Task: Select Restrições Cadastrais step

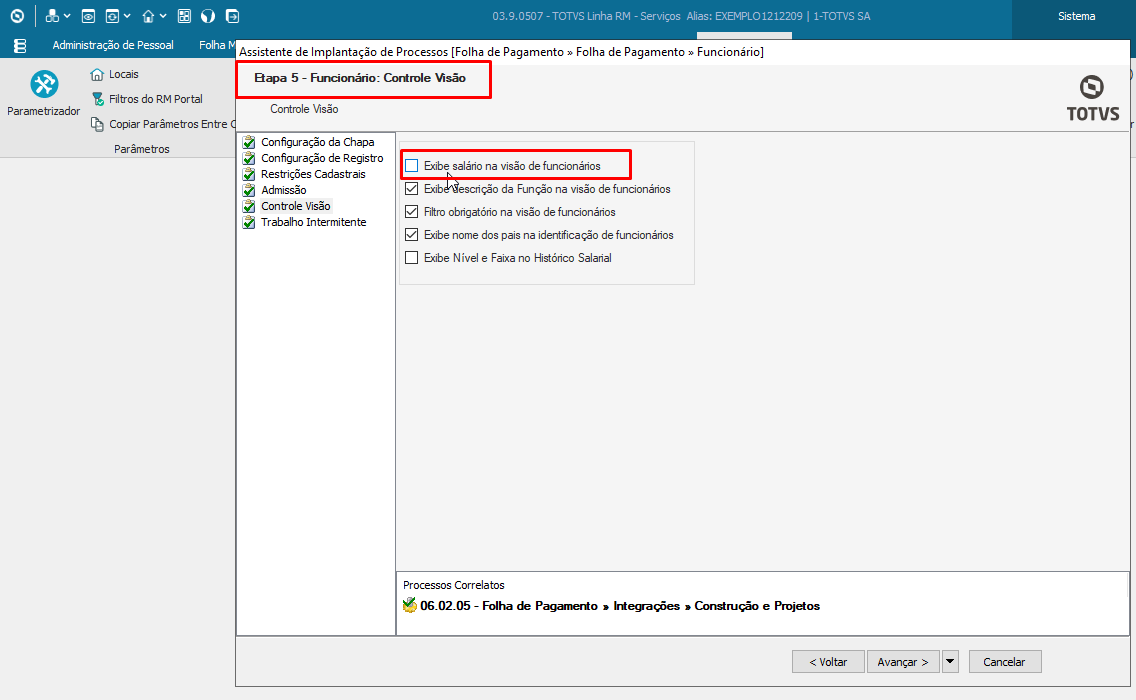Action: 313,174
